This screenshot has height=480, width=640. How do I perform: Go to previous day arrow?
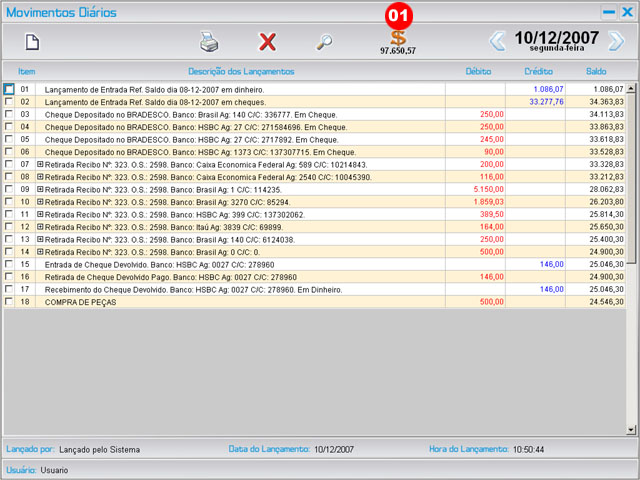(497, 41)
